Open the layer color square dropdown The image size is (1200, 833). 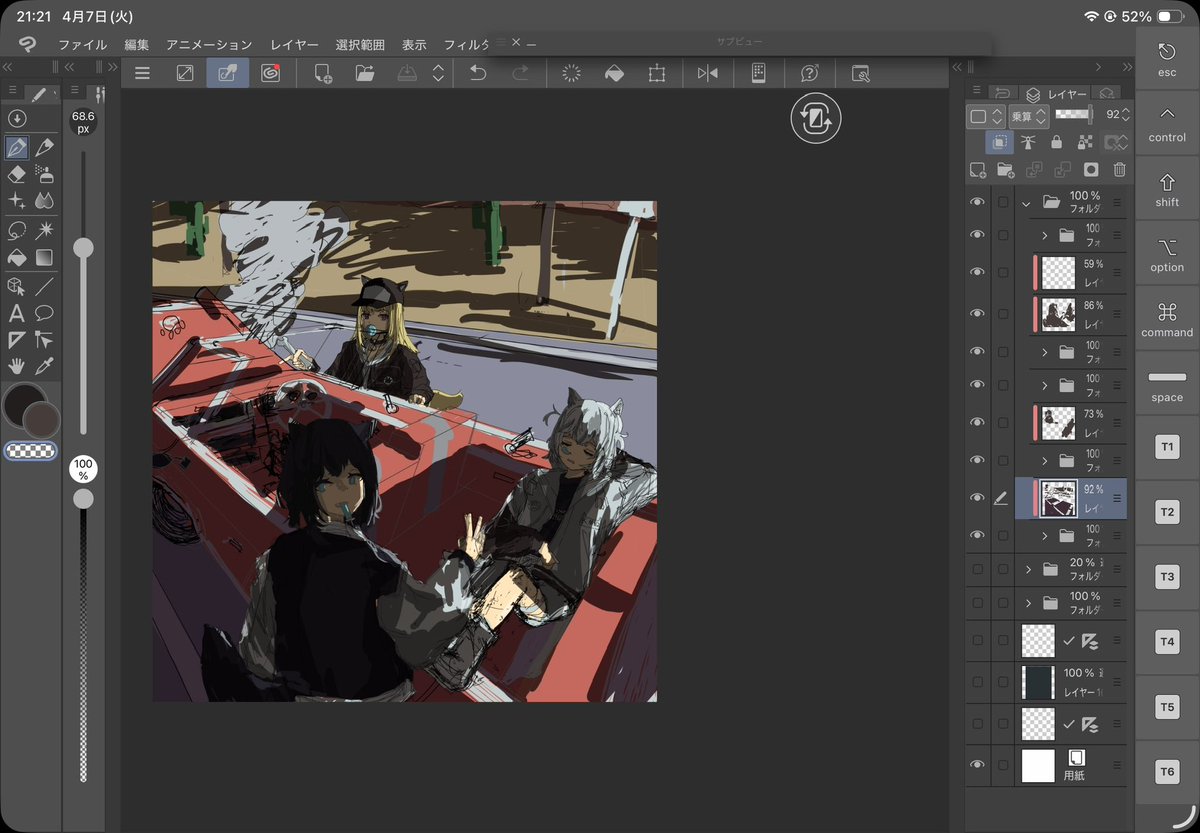[985, 116]
